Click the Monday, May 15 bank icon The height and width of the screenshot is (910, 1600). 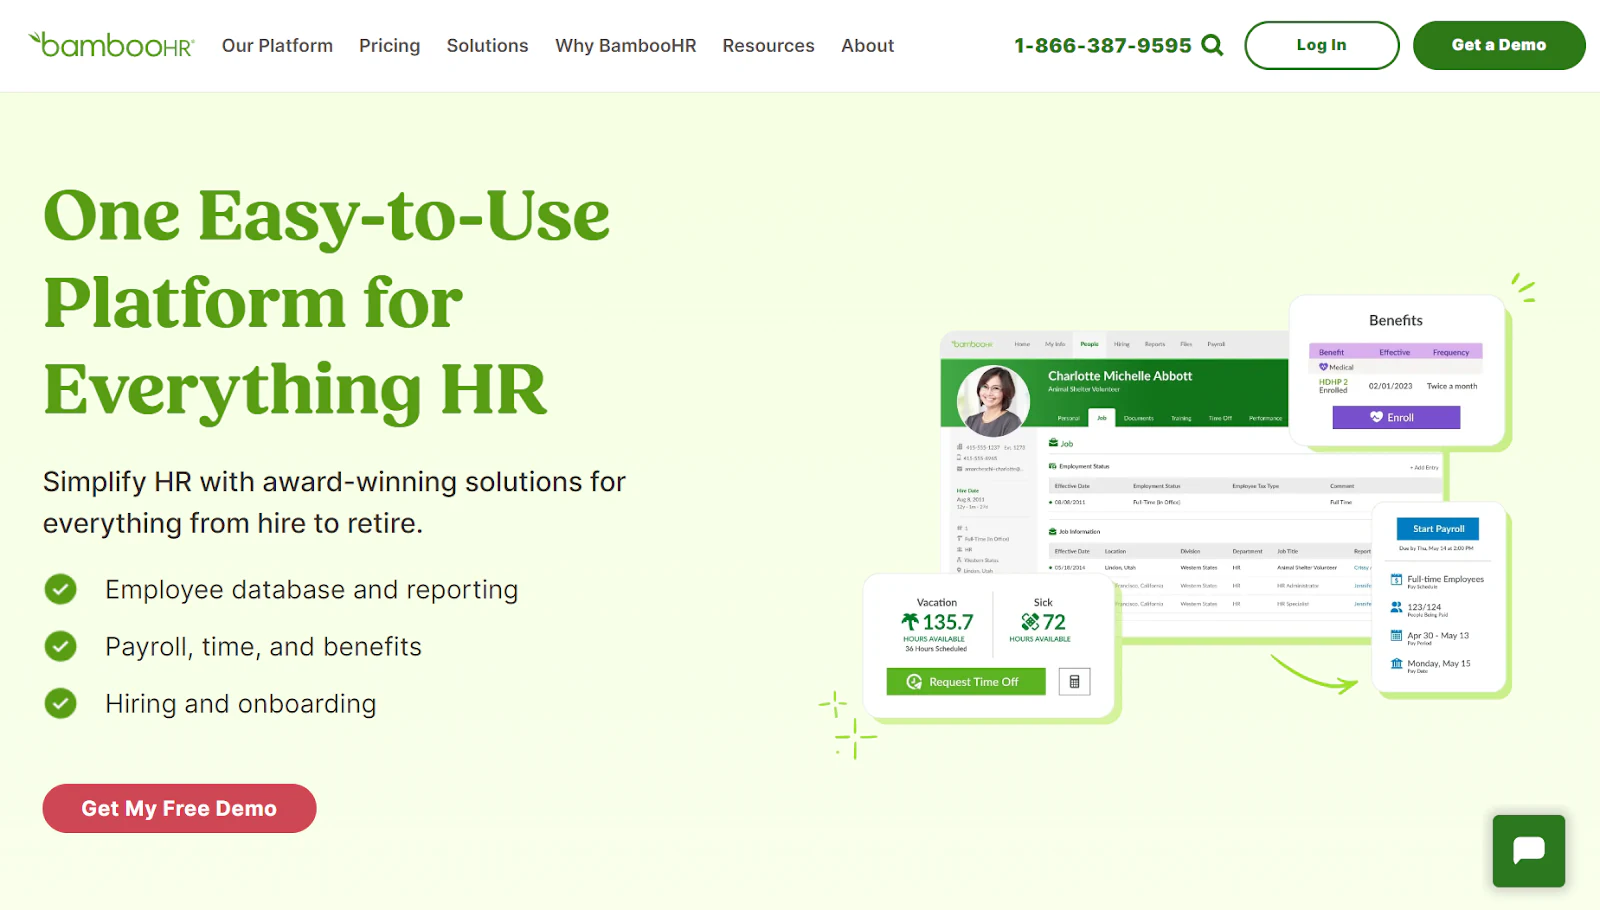[x=1397, y=663]
